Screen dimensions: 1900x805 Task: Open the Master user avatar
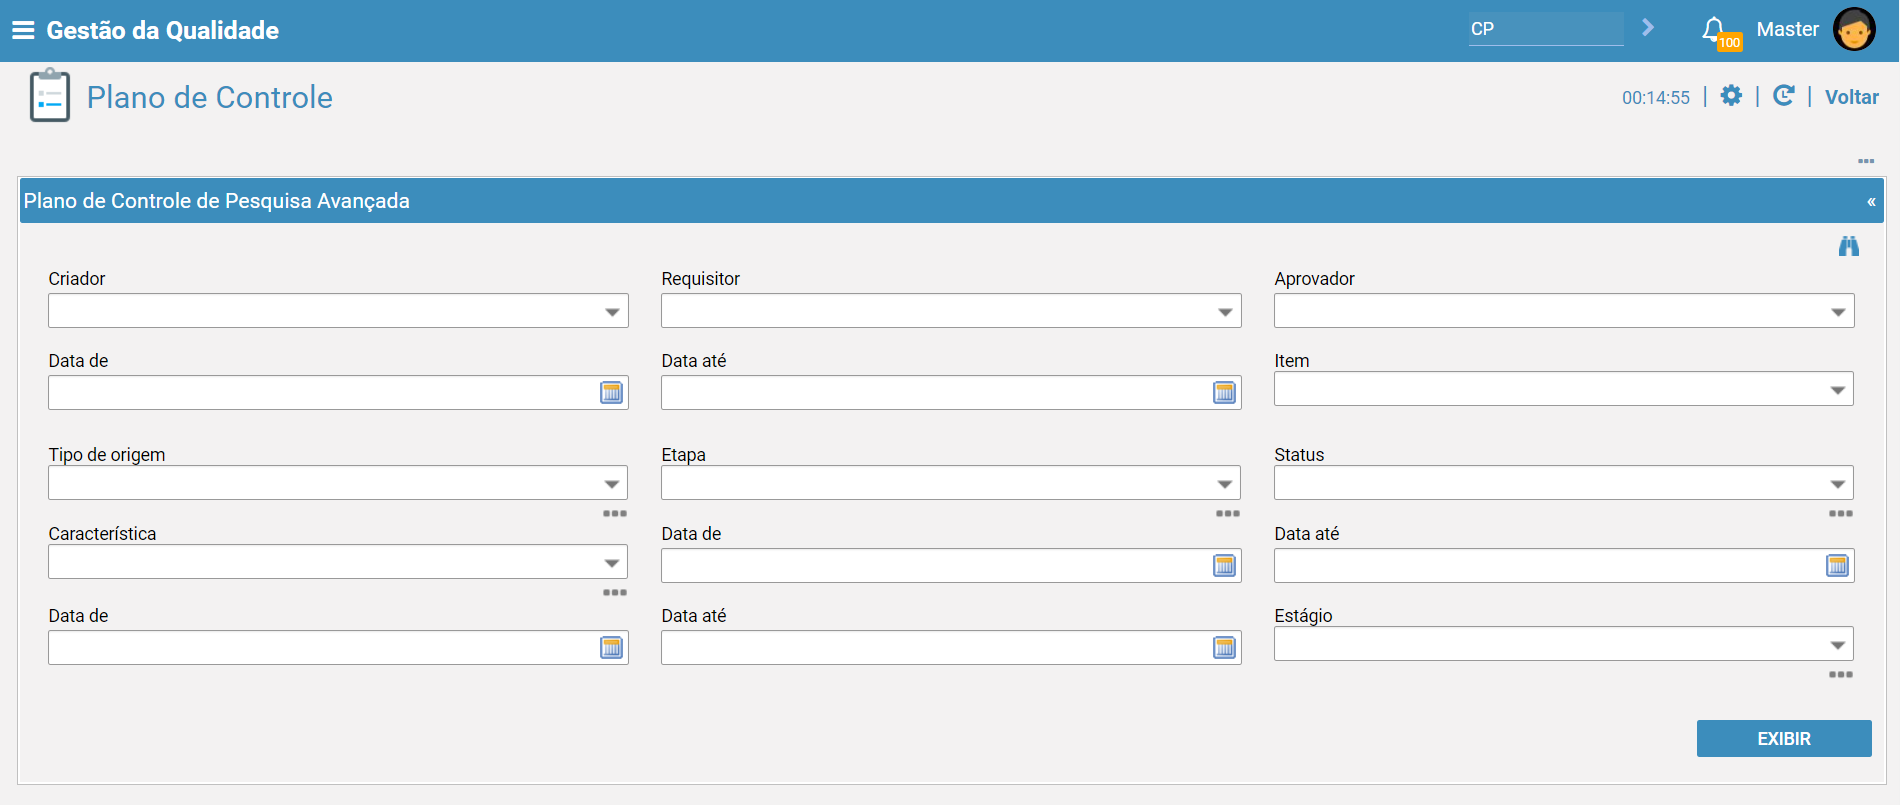pyautogui.click(x=1854, y=29)
